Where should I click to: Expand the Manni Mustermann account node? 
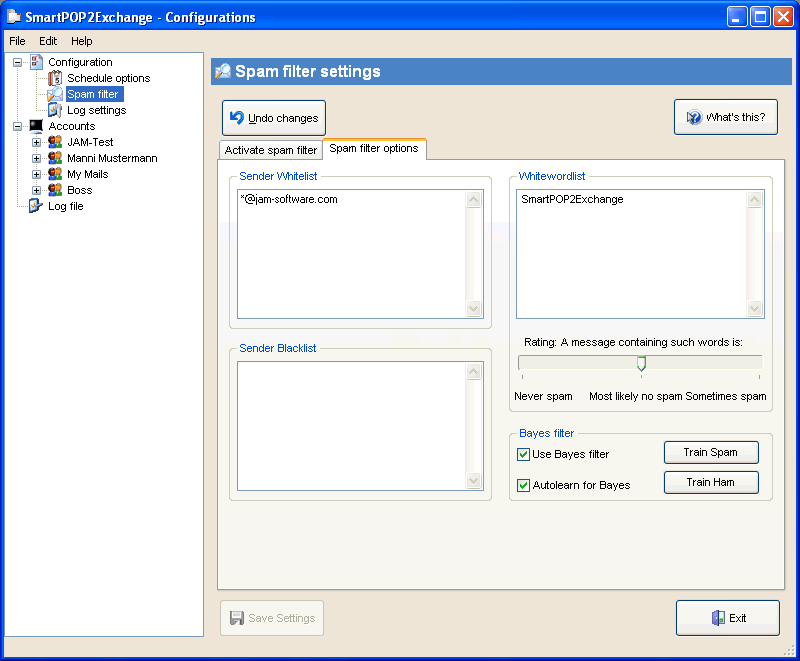point(36,158)
